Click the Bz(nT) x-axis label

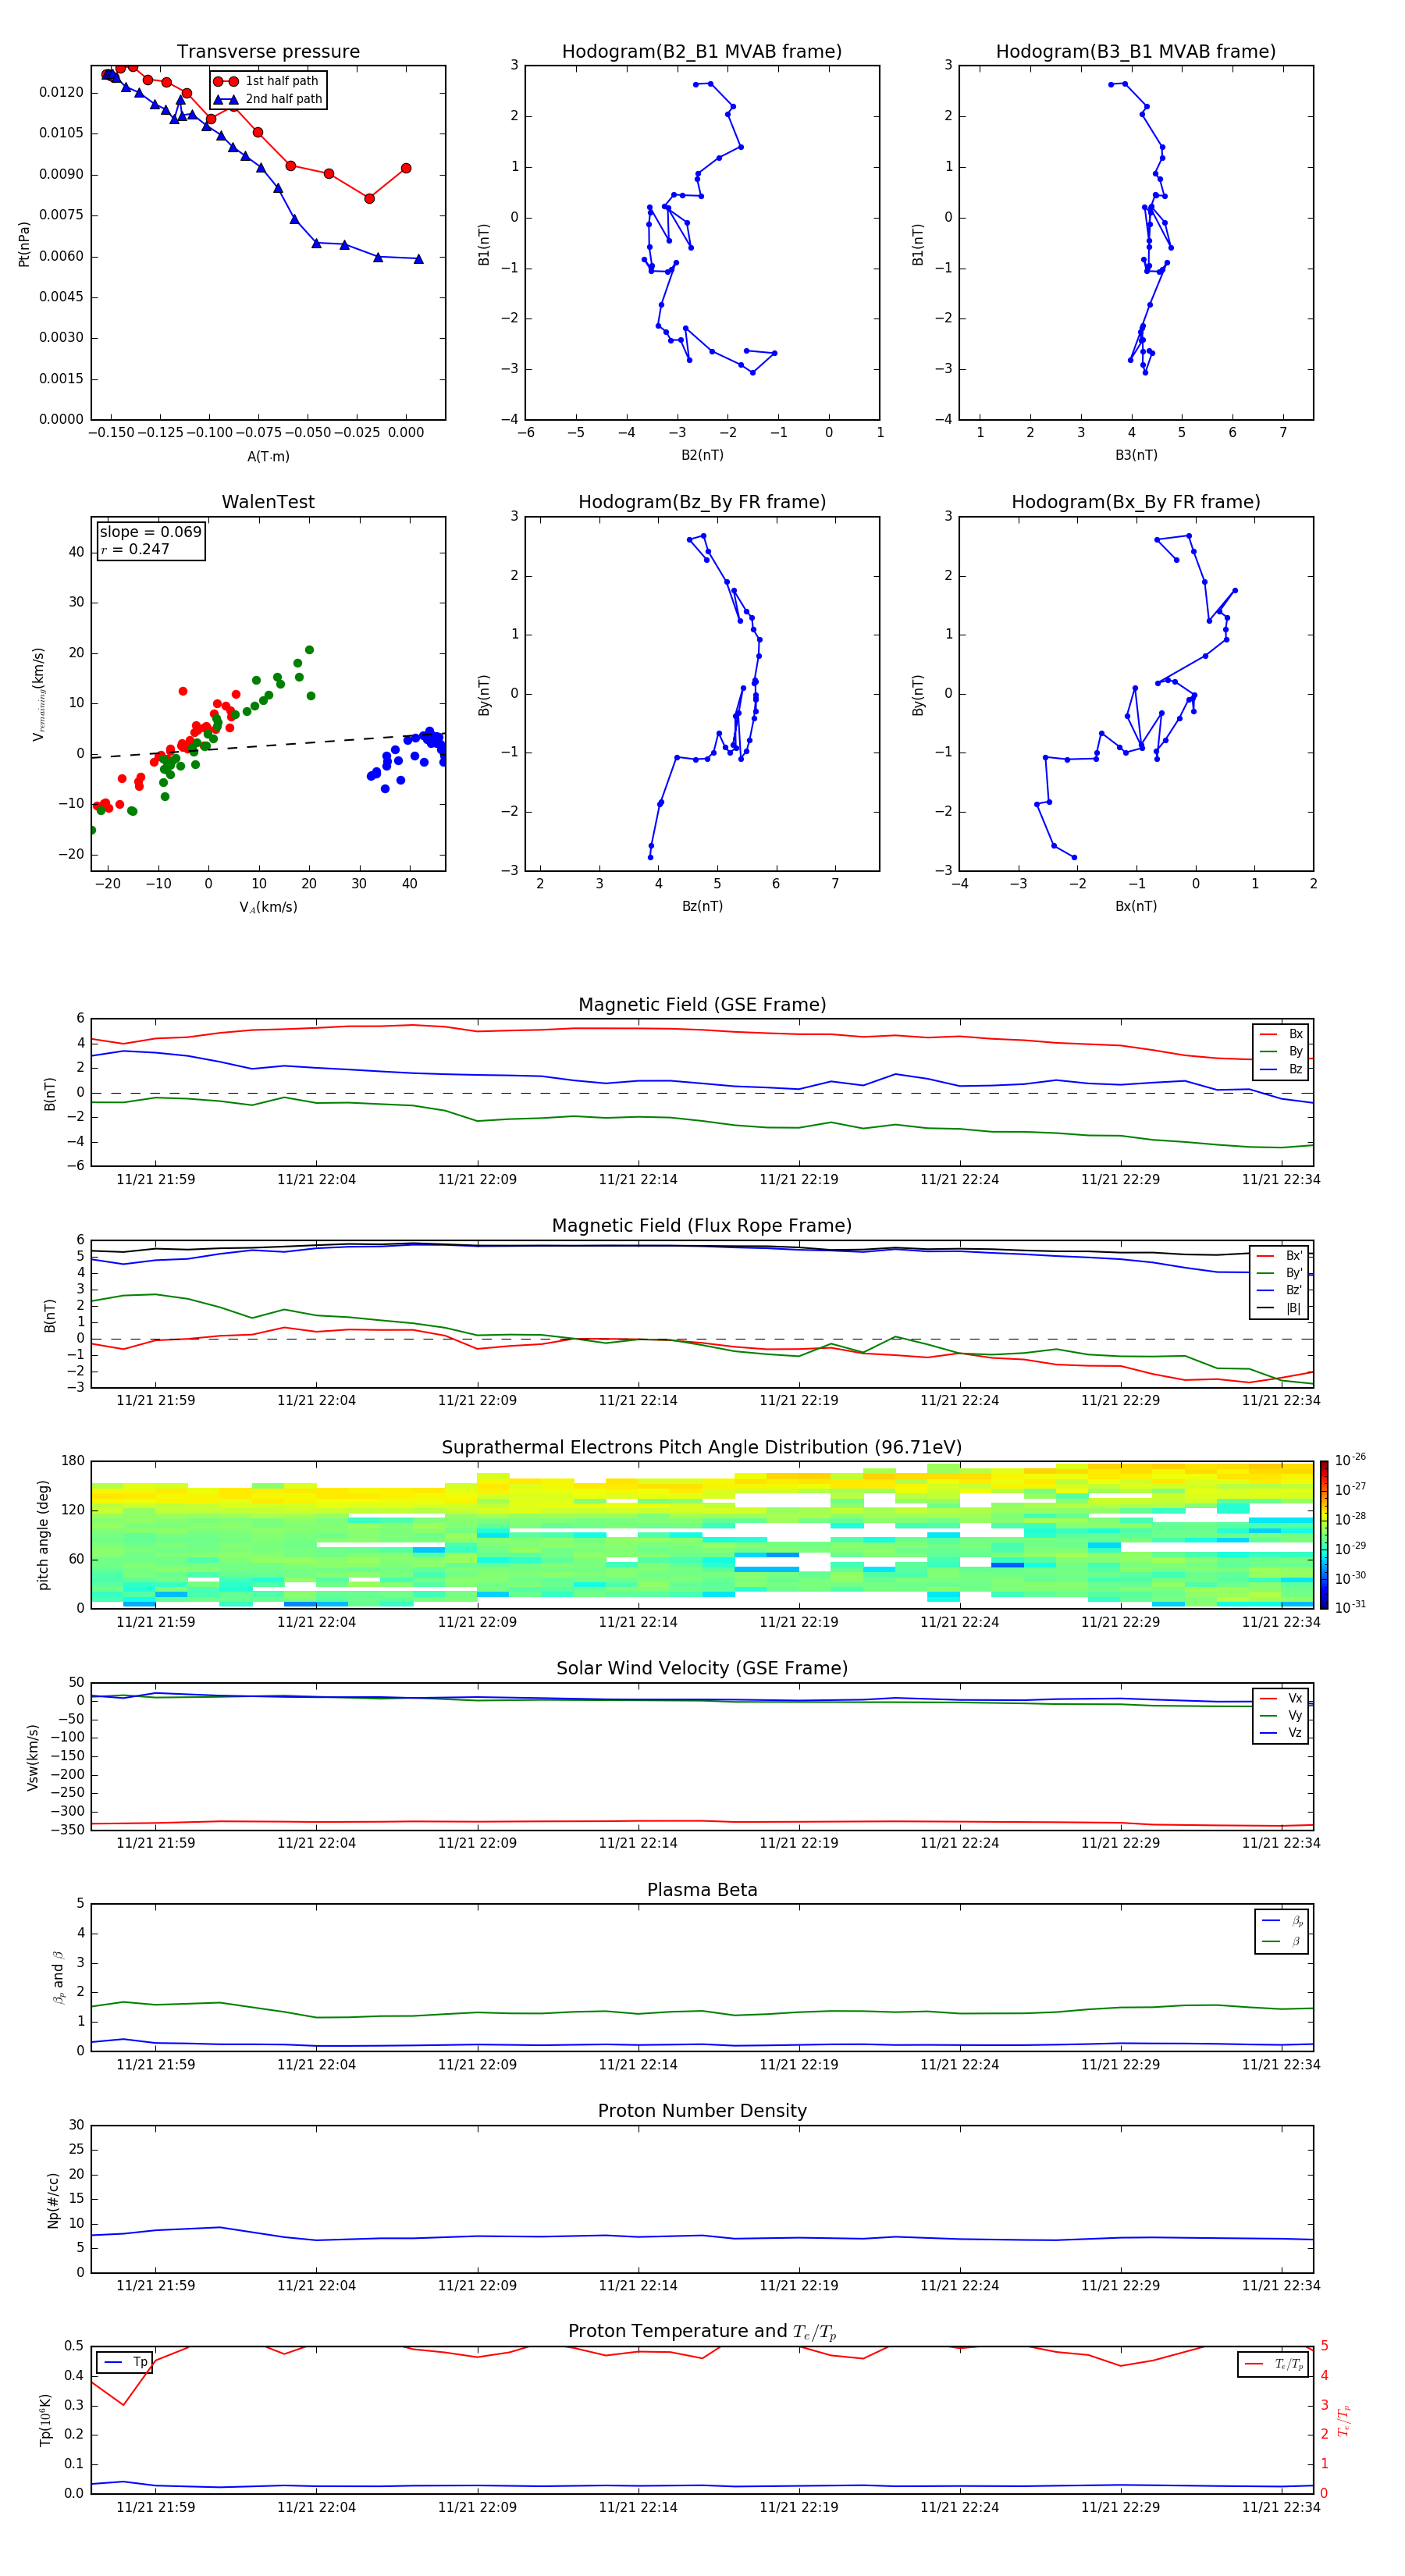(702, 906)
